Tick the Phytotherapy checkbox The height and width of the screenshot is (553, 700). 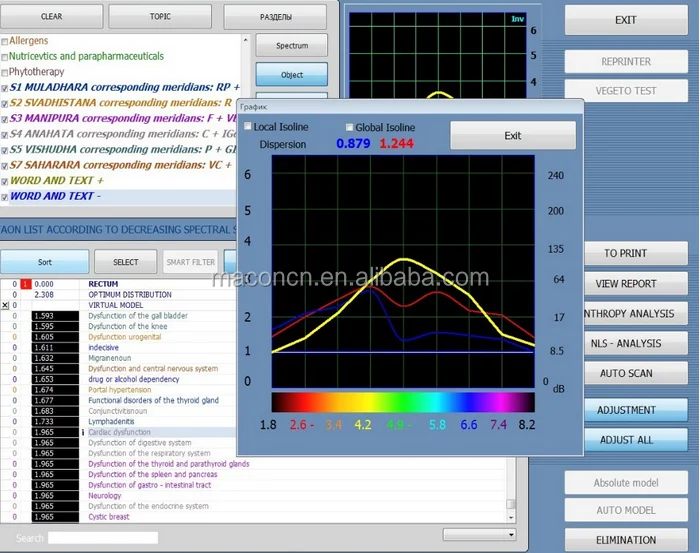tap(5, 72)
